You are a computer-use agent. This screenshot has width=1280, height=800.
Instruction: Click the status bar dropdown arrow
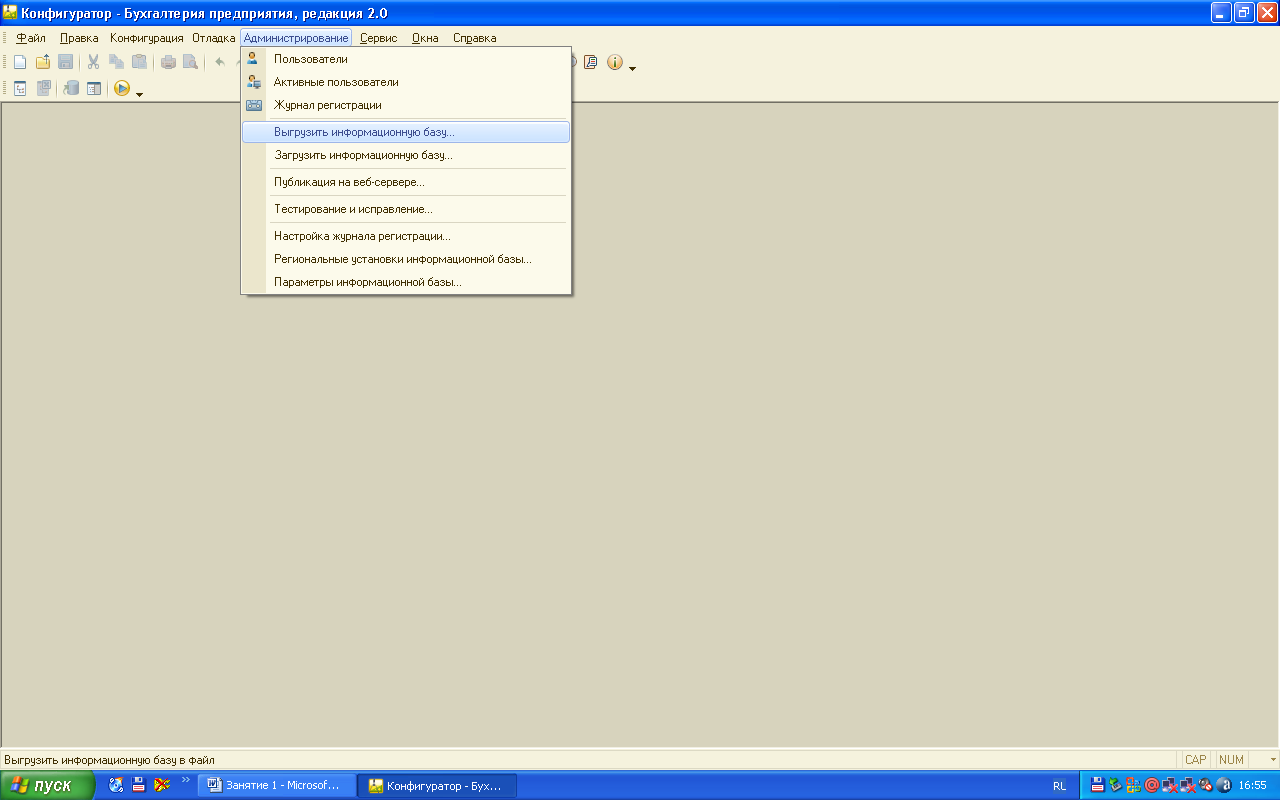coord(1272,760)
